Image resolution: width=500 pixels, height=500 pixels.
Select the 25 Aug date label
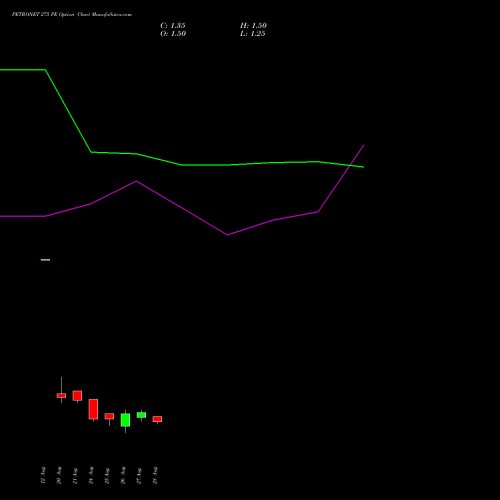tap(107, 475)
